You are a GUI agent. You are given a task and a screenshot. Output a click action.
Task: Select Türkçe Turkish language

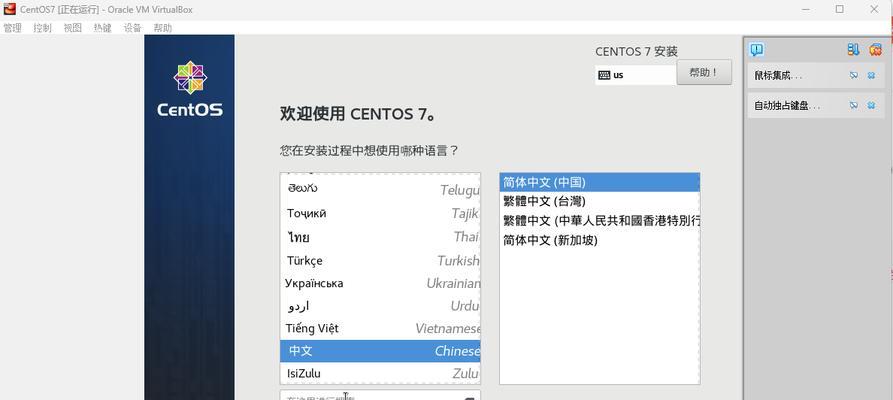click(x=380, y=260)
